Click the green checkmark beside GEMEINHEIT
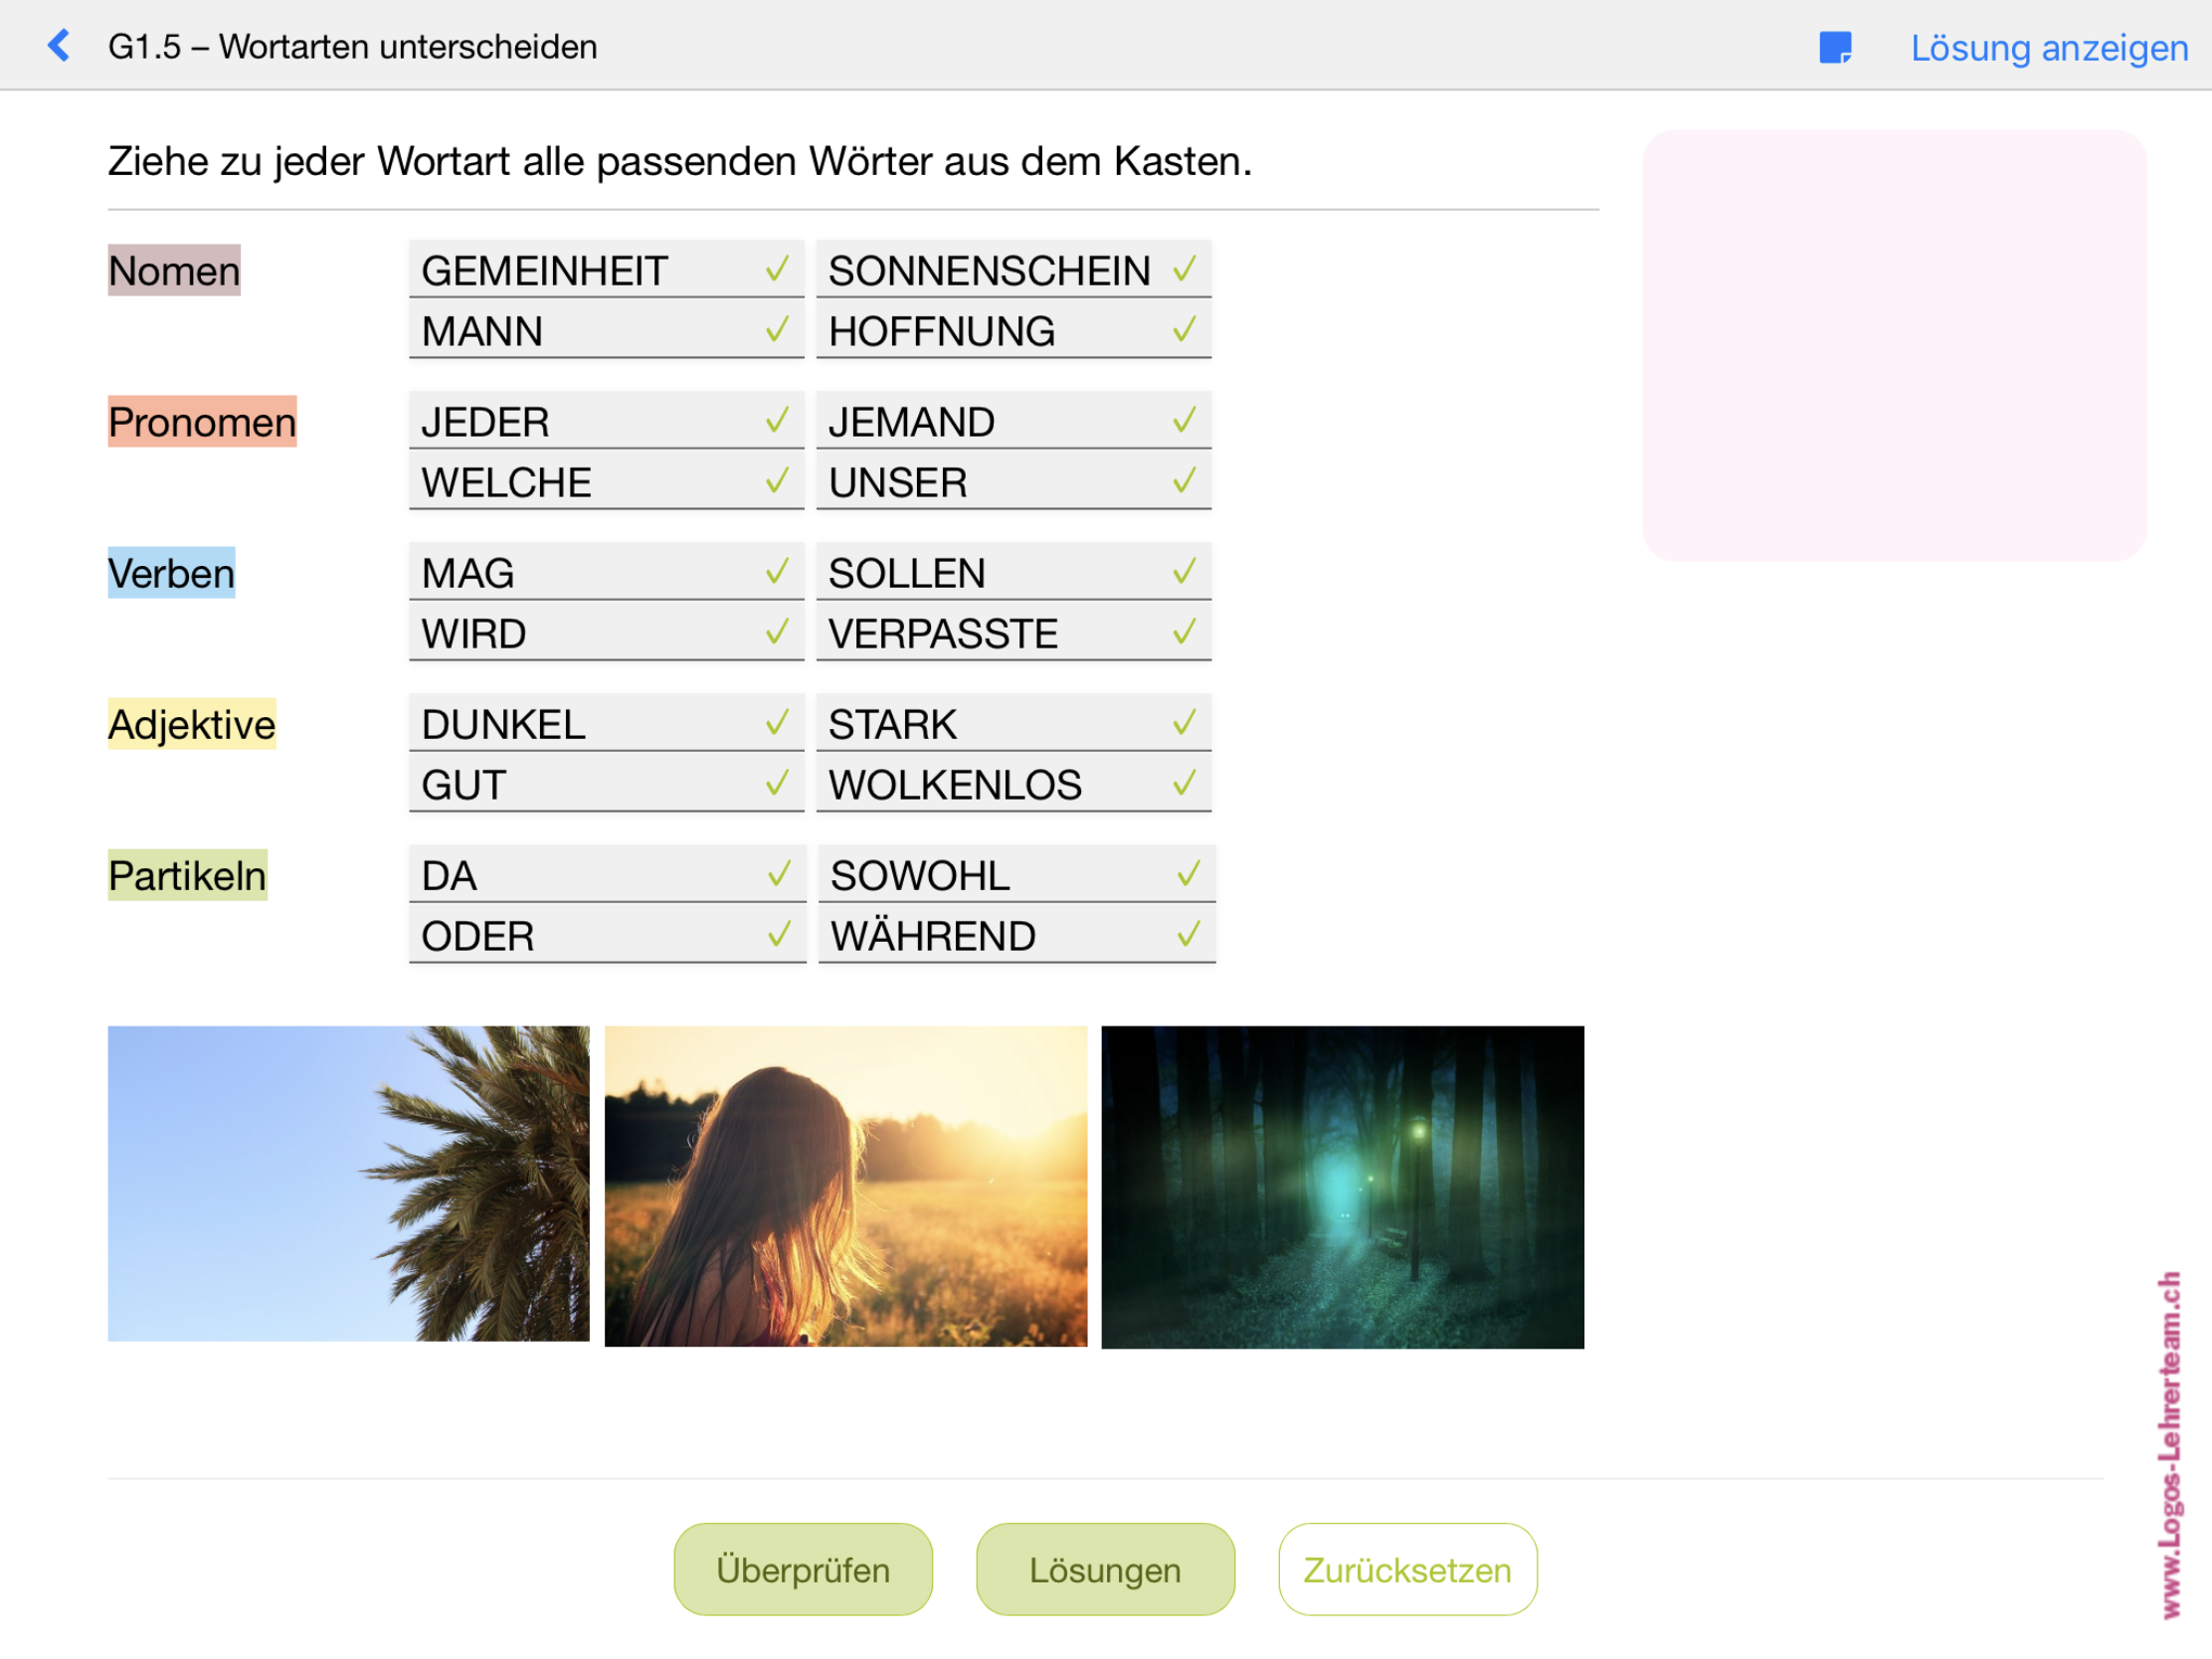This screenshot has width=2212, height=1659. [776, 270]
